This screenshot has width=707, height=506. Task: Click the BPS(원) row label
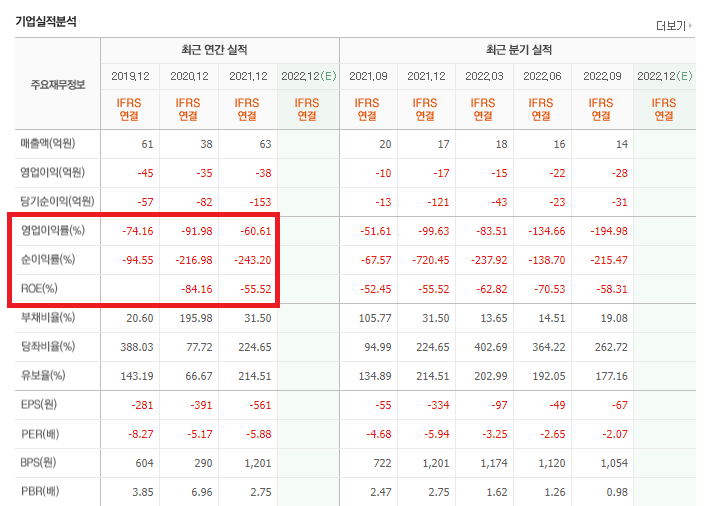pos(38,463)
